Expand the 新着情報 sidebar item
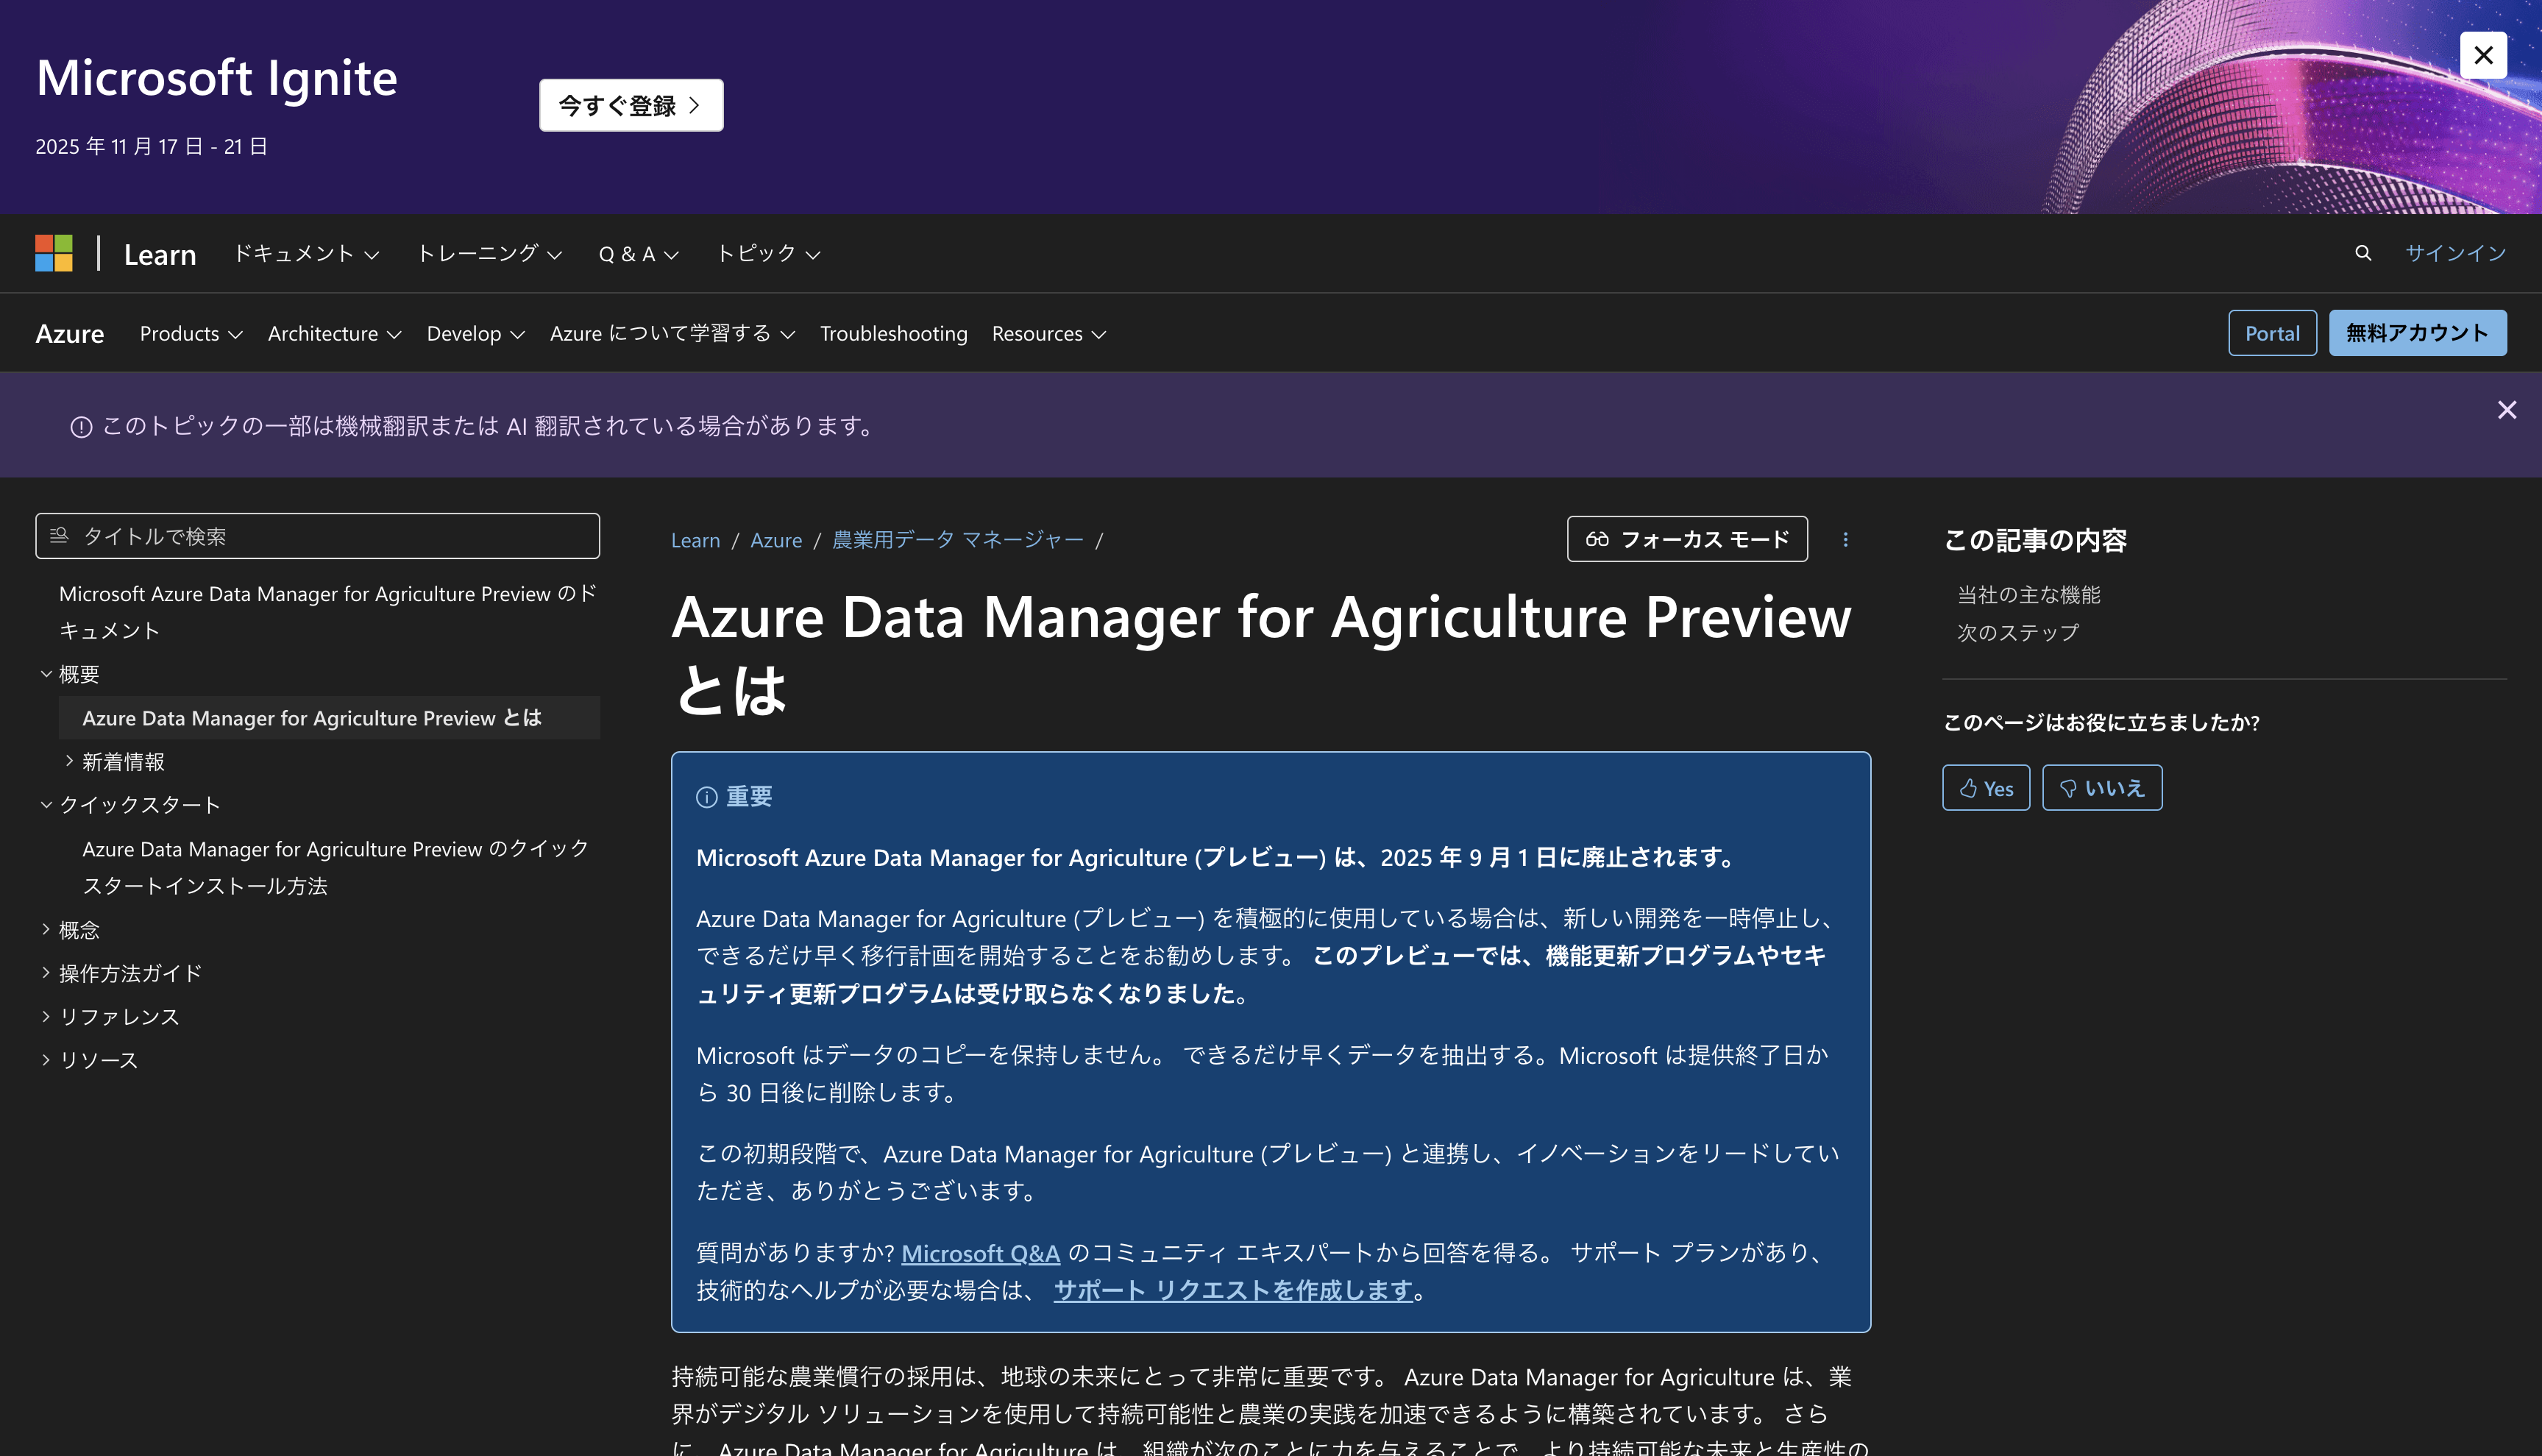2542x1456 pixels. pyautogui.click(x=69, y=761)
